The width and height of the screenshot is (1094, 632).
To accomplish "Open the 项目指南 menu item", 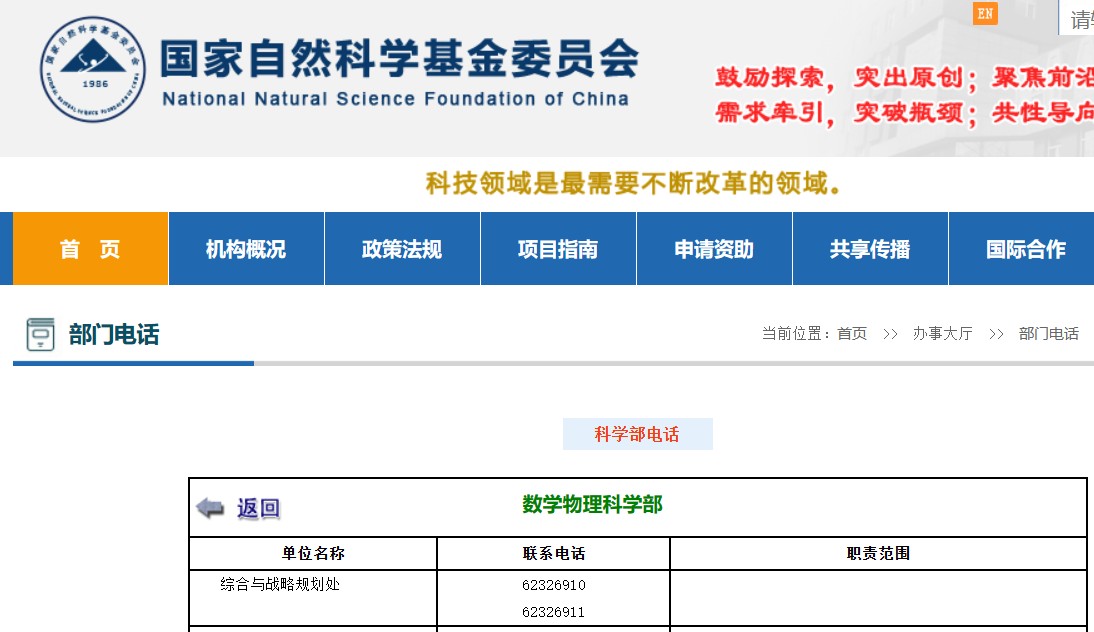I will pyautogui.click(x=558, y=248).
